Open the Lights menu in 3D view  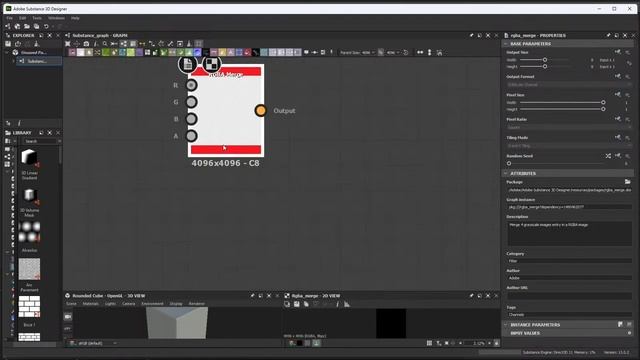(x=110, y=304)
